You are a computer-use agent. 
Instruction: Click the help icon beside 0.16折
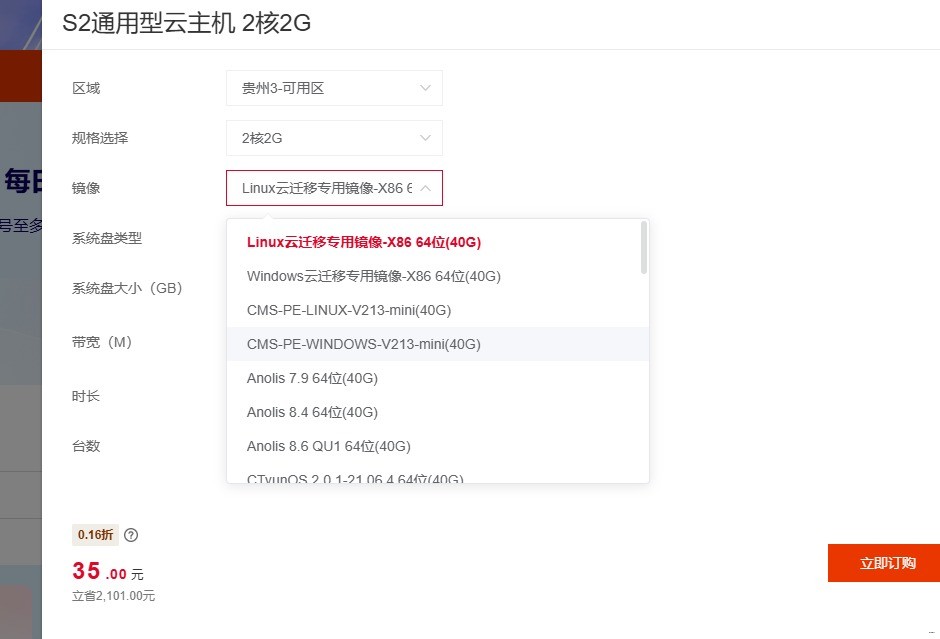point(131,535)
